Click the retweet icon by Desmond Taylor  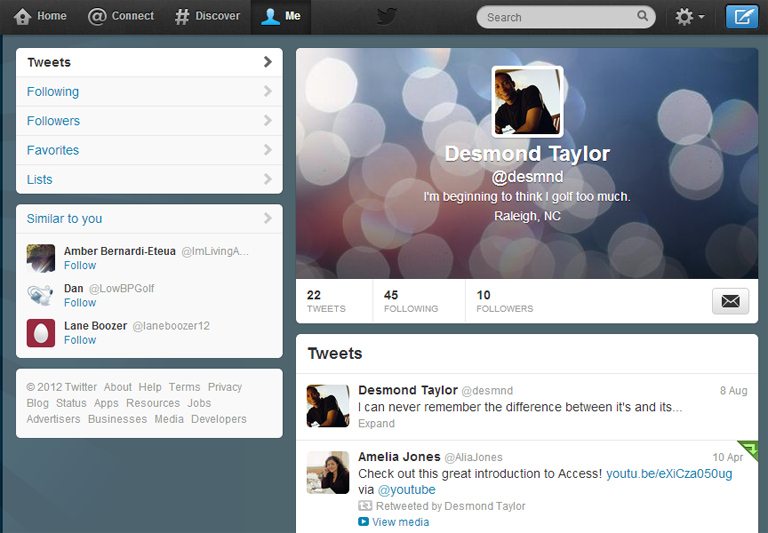tap(365, 506)
